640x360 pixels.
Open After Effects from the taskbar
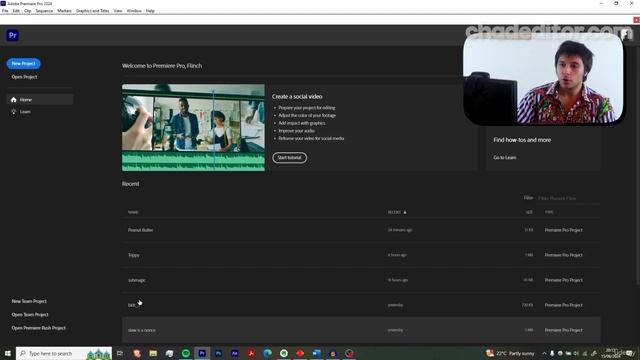(235, 353)
